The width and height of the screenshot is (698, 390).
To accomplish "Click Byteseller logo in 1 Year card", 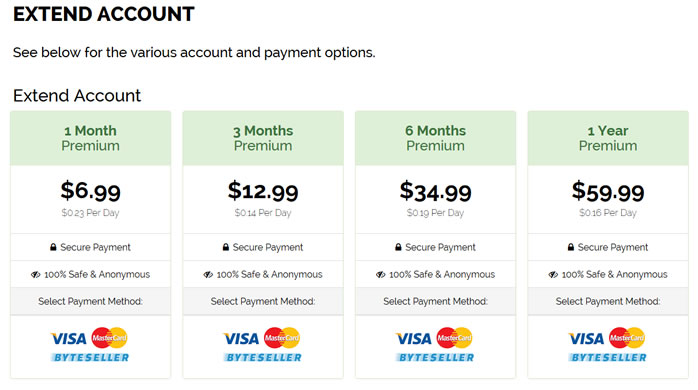I will pyautogui.click(x=608, y=358).
